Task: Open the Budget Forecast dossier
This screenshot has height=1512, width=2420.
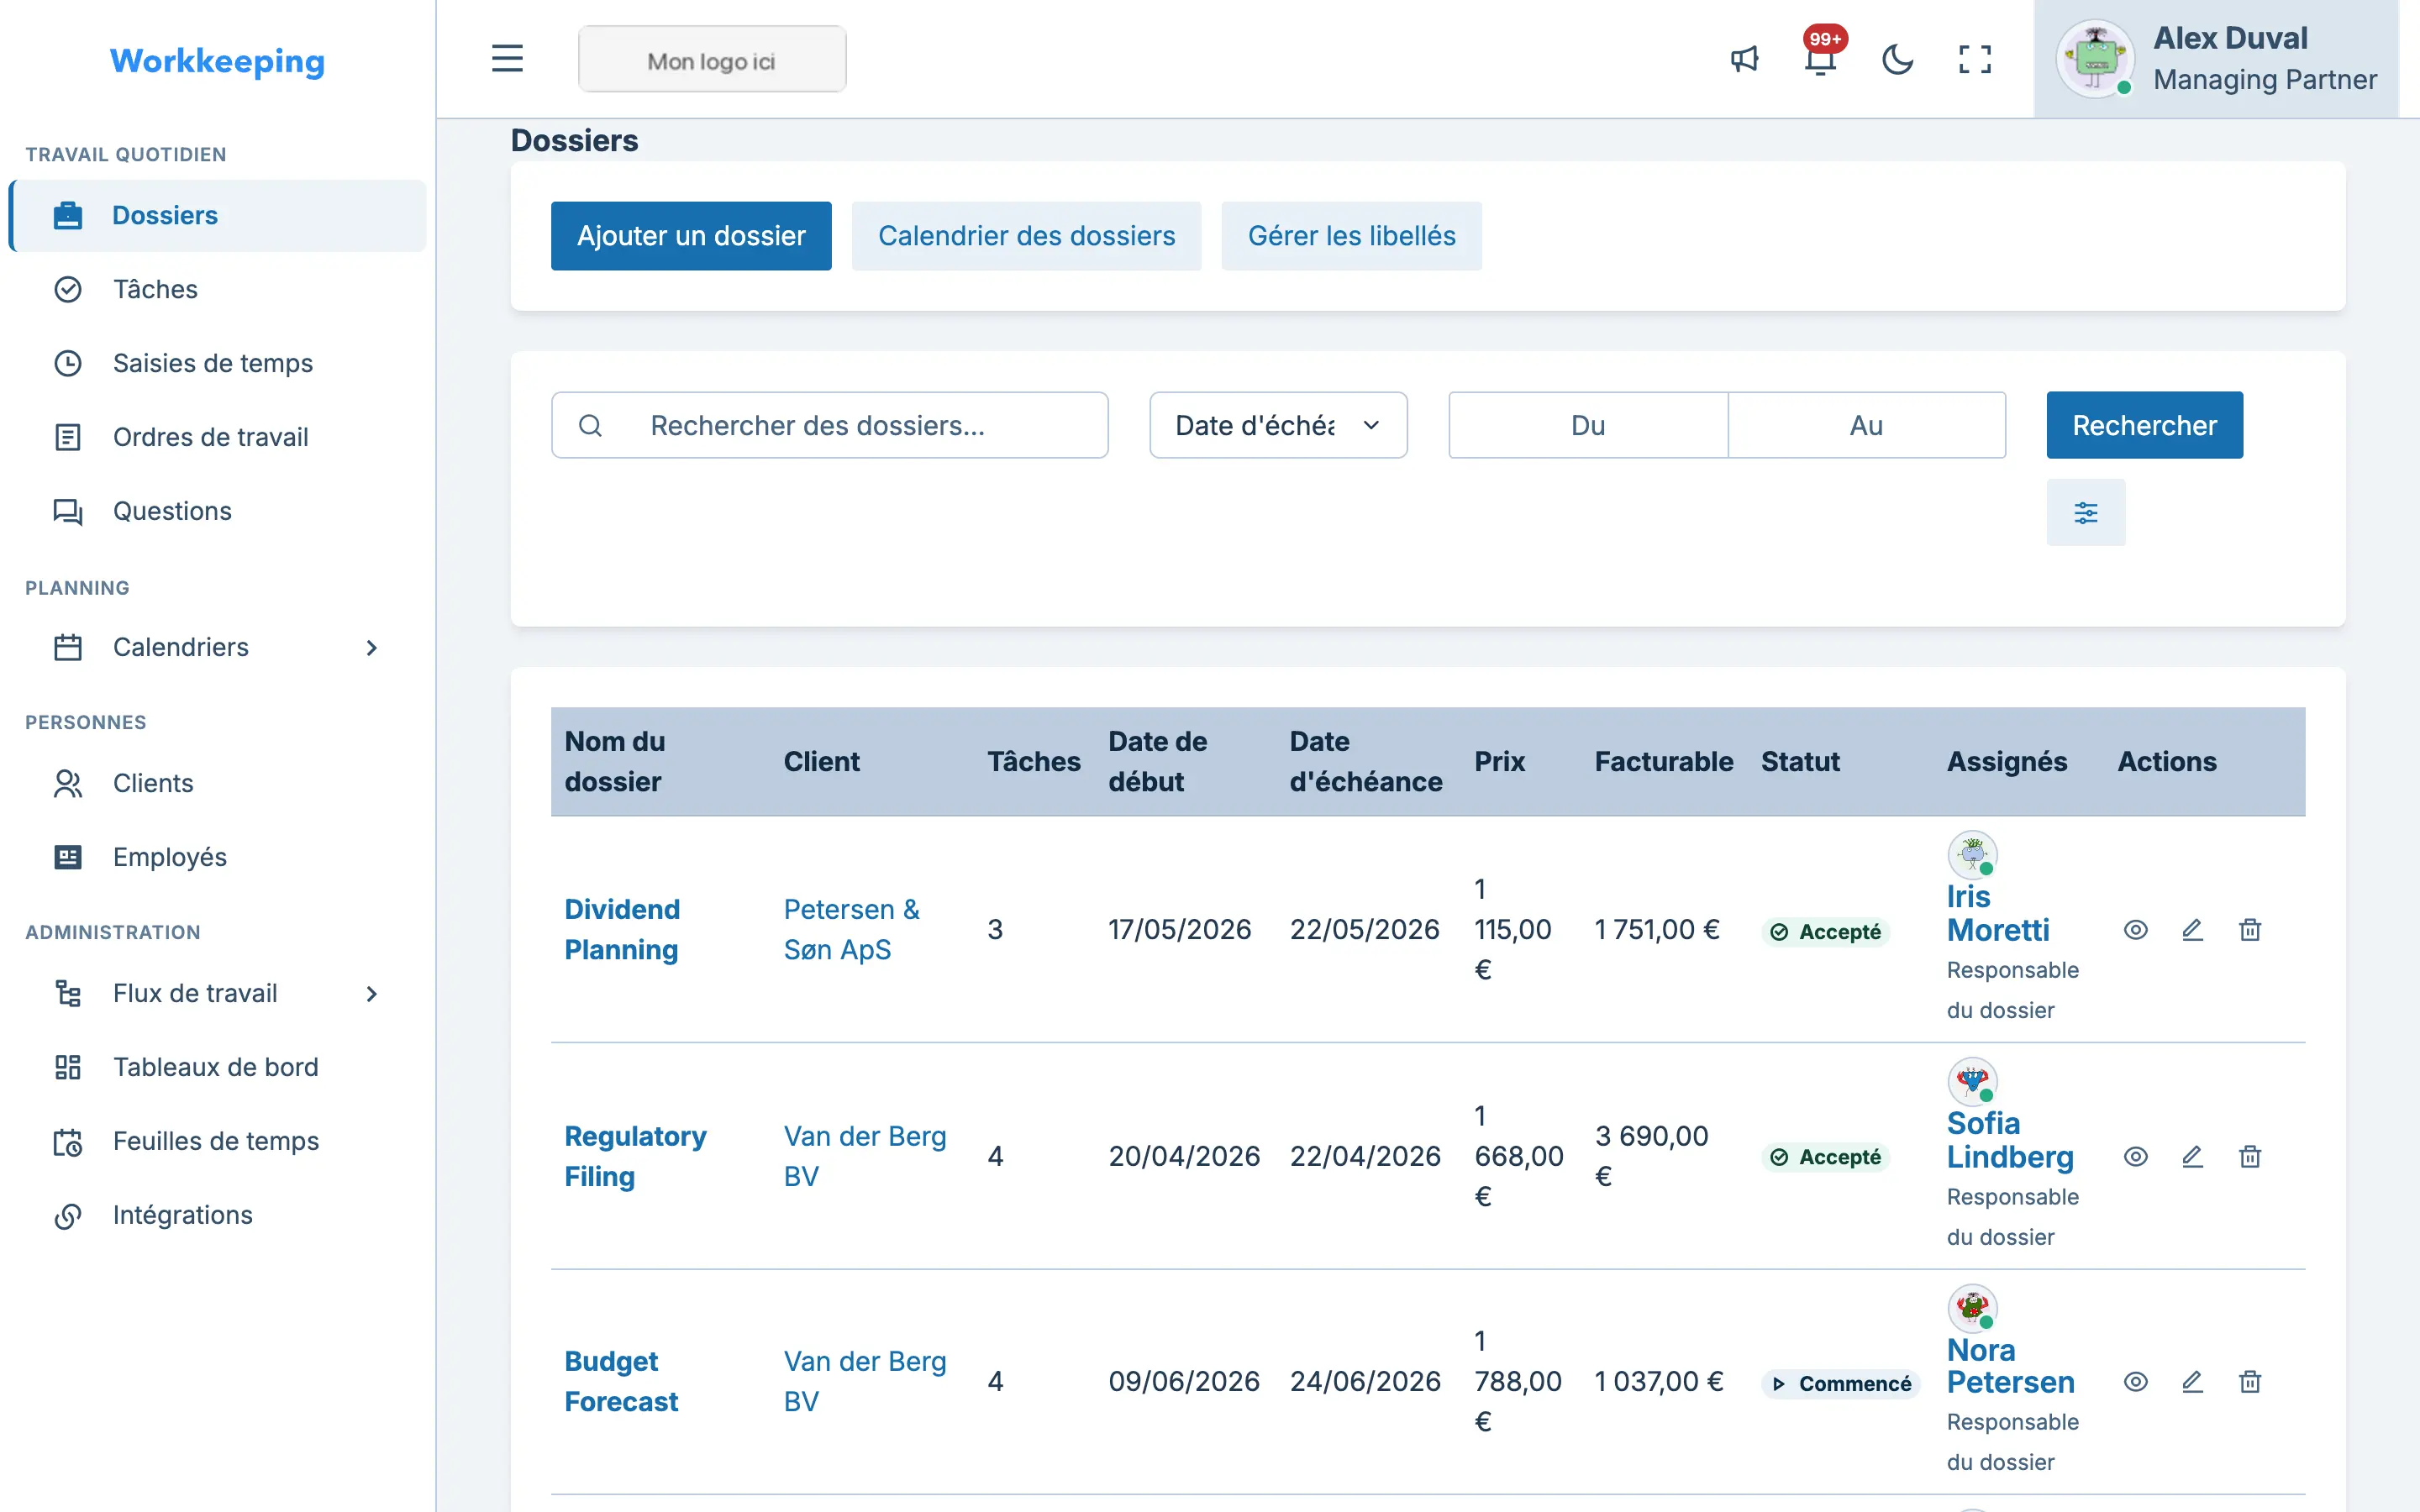Action: [x=621, y=1381]
